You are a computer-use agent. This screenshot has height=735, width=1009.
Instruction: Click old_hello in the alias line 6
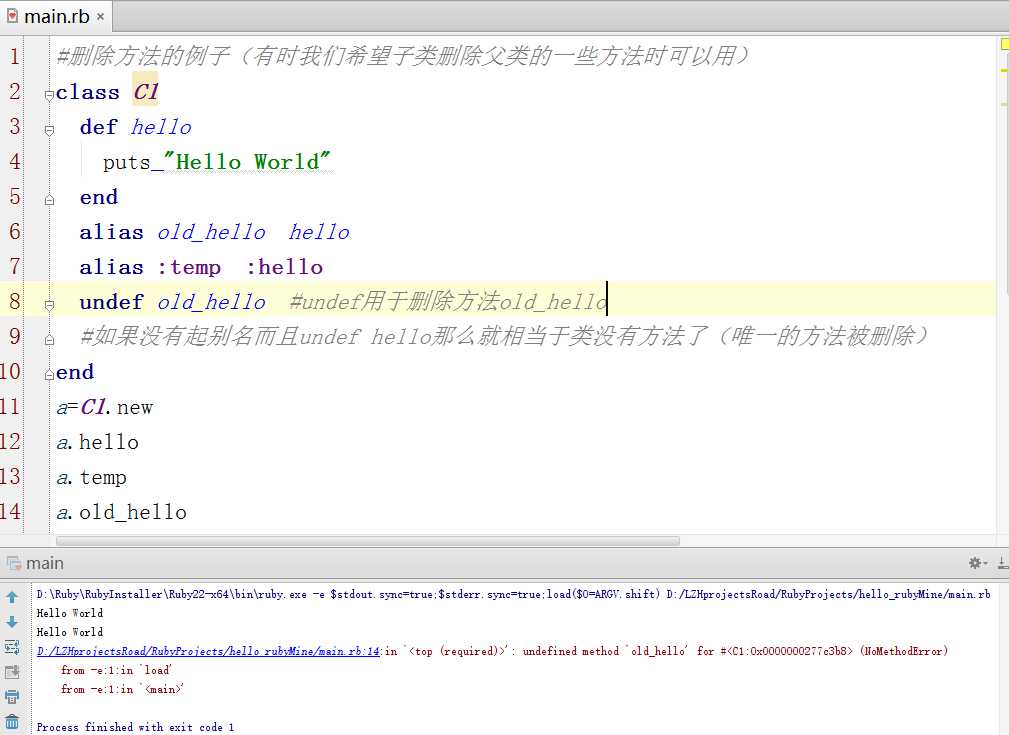coord(211,232)
